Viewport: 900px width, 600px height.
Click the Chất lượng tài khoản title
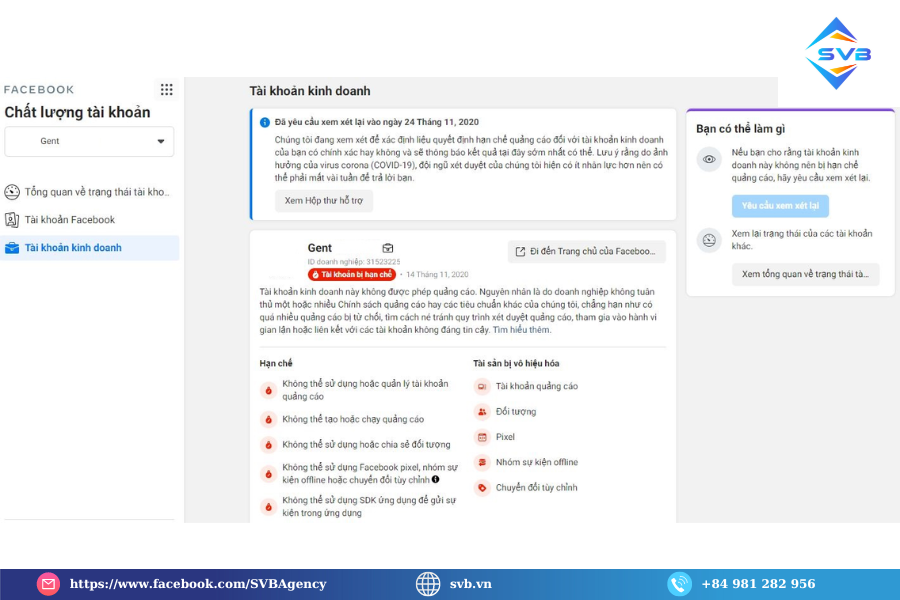77,113
